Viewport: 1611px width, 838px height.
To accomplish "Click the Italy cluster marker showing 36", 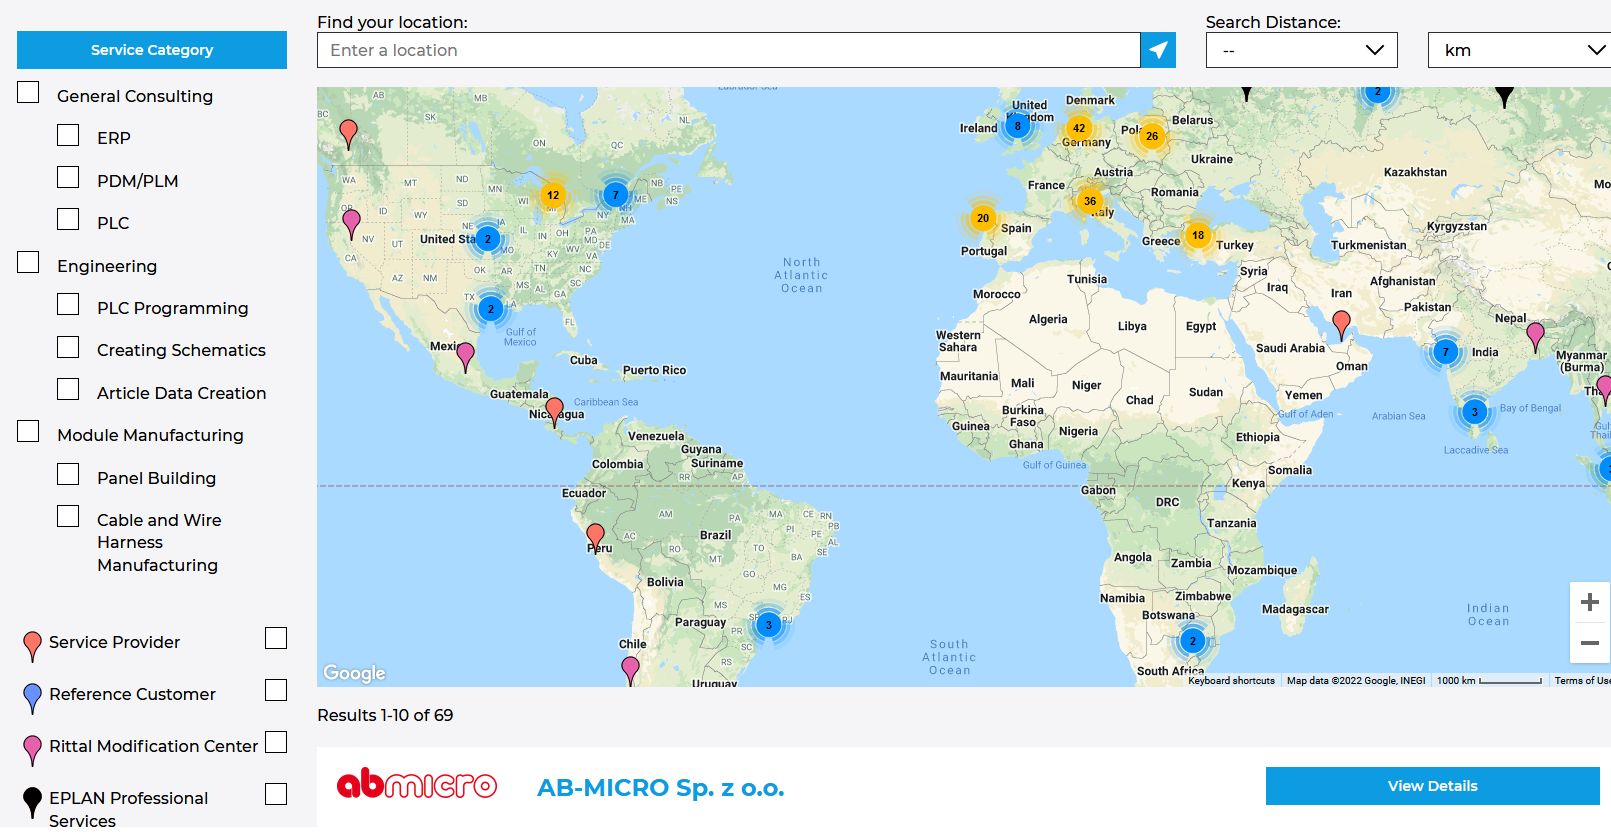I will click(1089, 201).
